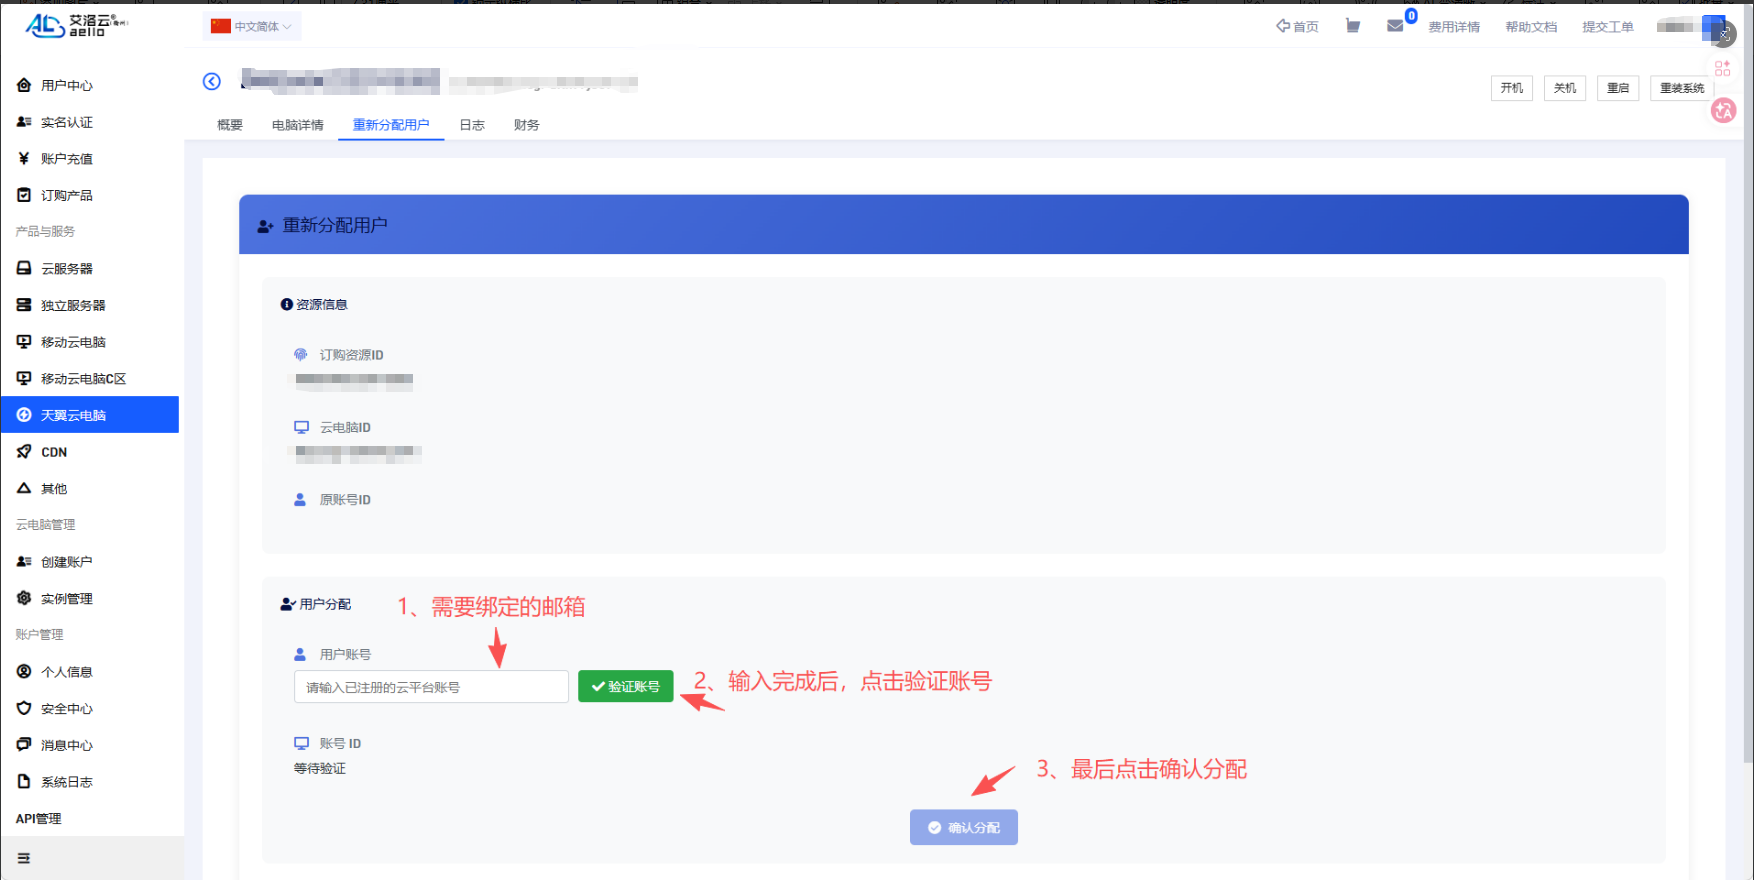Go to 首页 home link
Screen dimensions: 1754x880
(1297, 27)
